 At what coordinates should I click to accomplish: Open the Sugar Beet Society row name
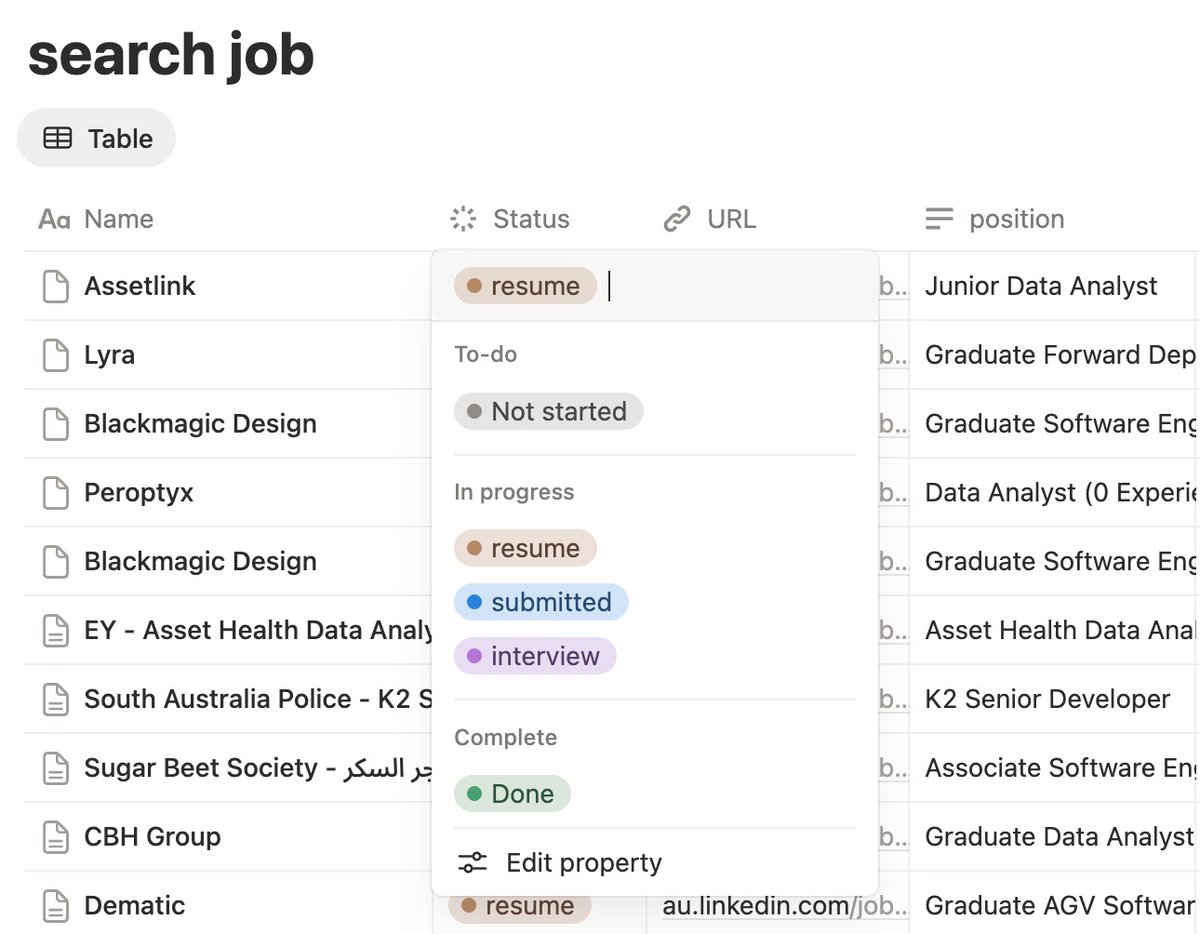[258, 768]
